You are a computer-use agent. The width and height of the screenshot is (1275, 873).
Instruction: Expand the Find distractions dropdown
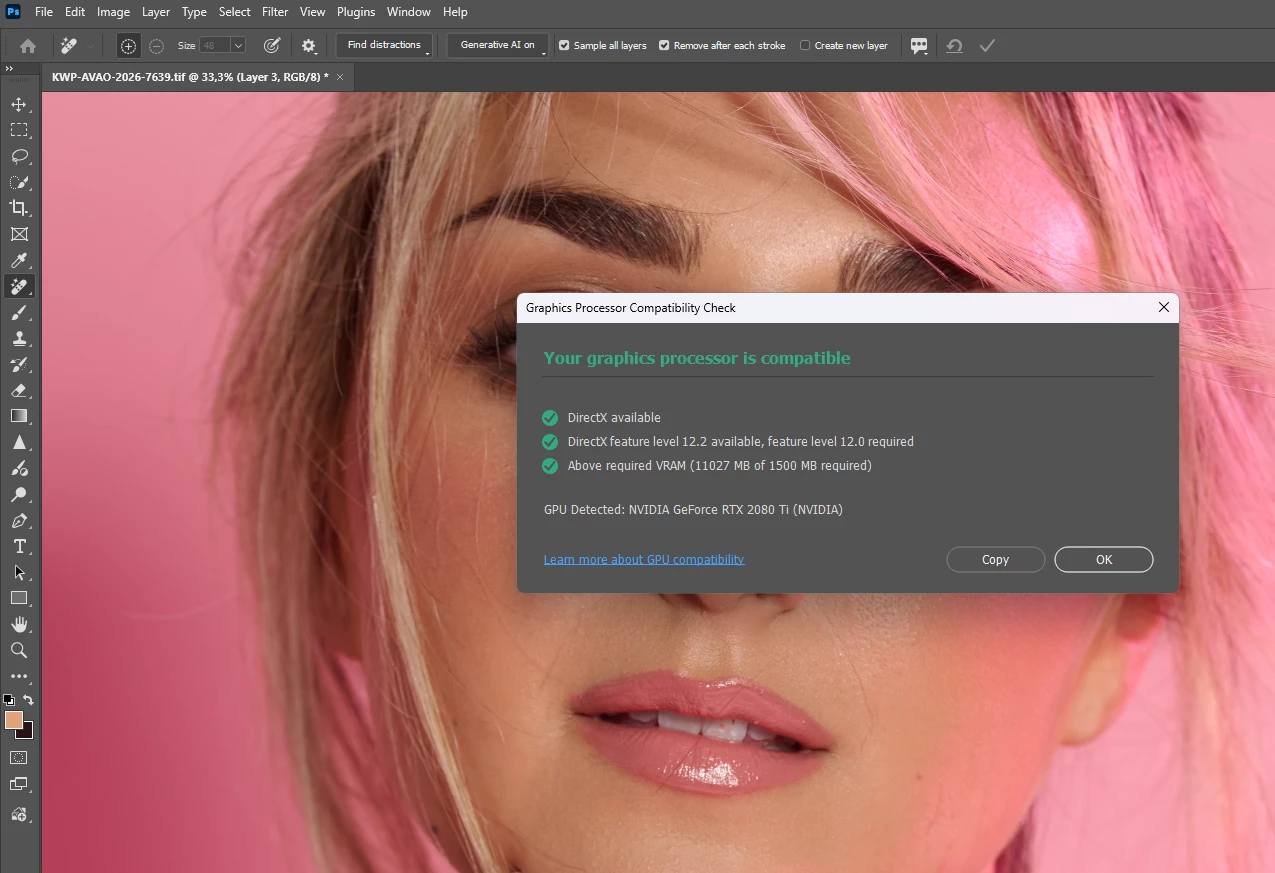(x=385, y=46)
